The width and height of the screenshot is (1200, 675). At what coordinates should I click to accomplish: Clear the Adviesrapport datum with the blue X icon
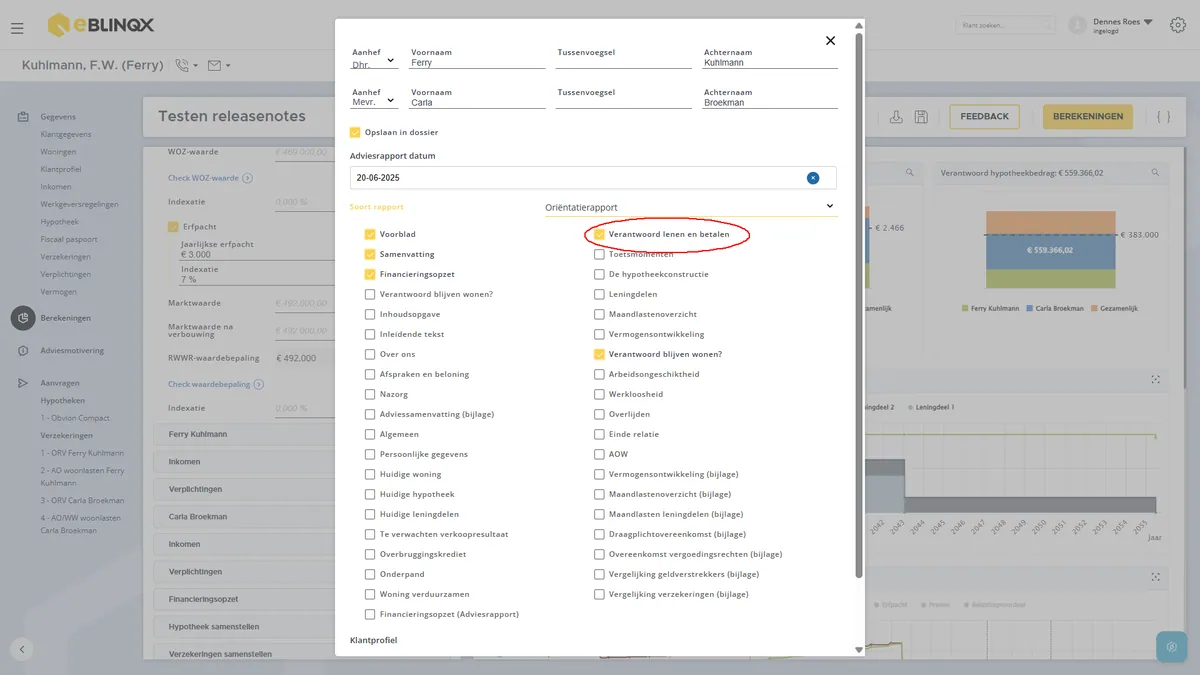point(813,178)
